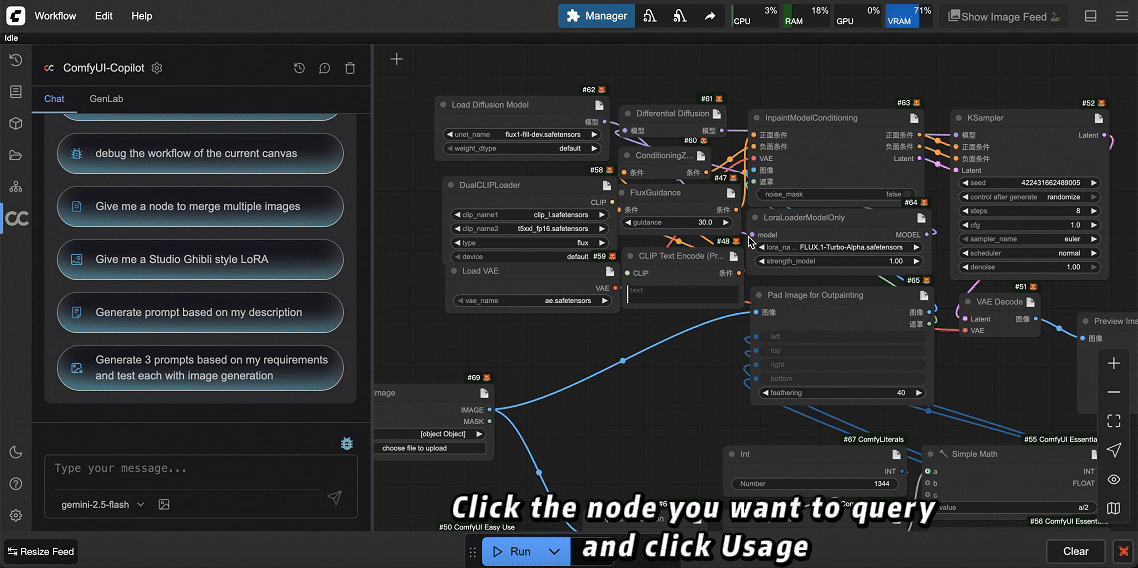Screen dimensions: 1138x568
Task: Select 'Give me a Studio Ghibli style LoRA'
Action: coord(200,259)
